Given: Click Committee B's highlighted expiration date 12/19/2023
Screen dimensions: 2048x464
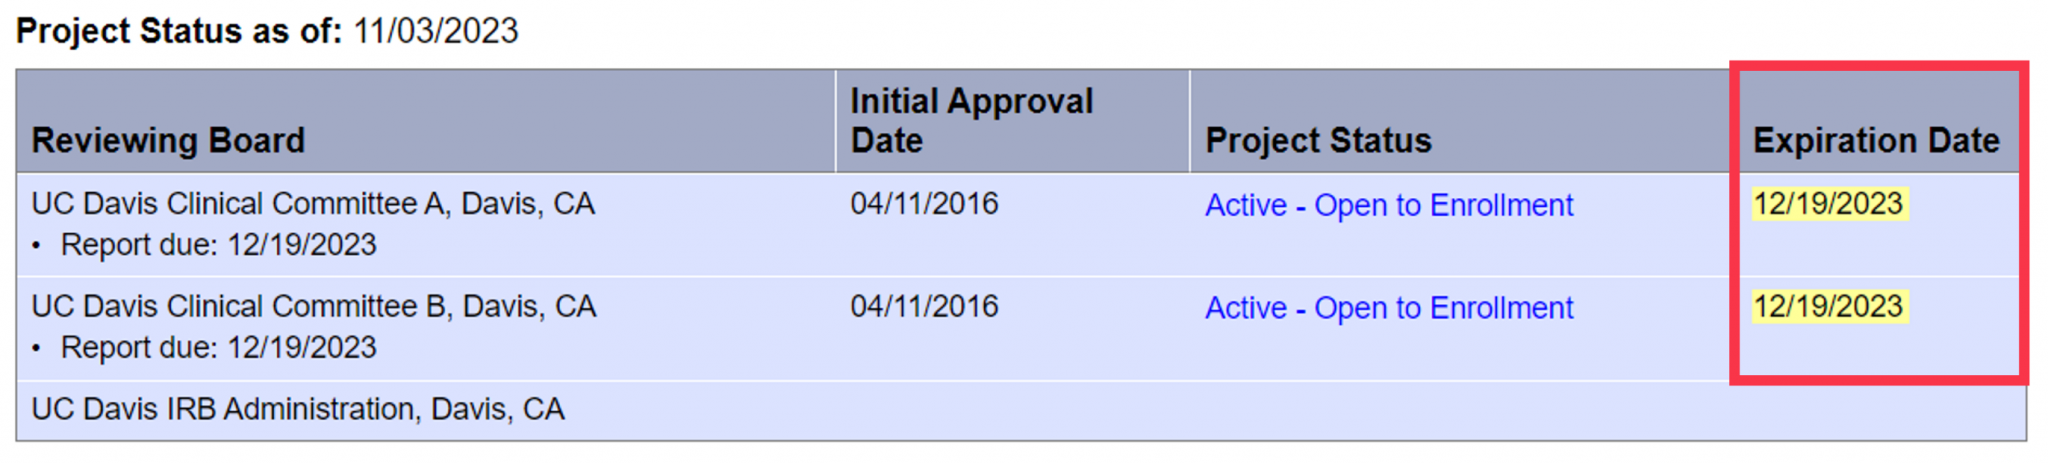Looking at the screenshot, I should tap(1828, 307).
